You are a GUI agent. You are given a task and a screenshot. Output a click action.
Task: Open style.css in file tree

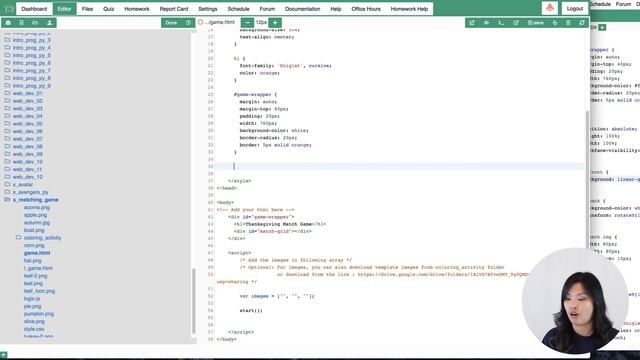coord(34,329)
